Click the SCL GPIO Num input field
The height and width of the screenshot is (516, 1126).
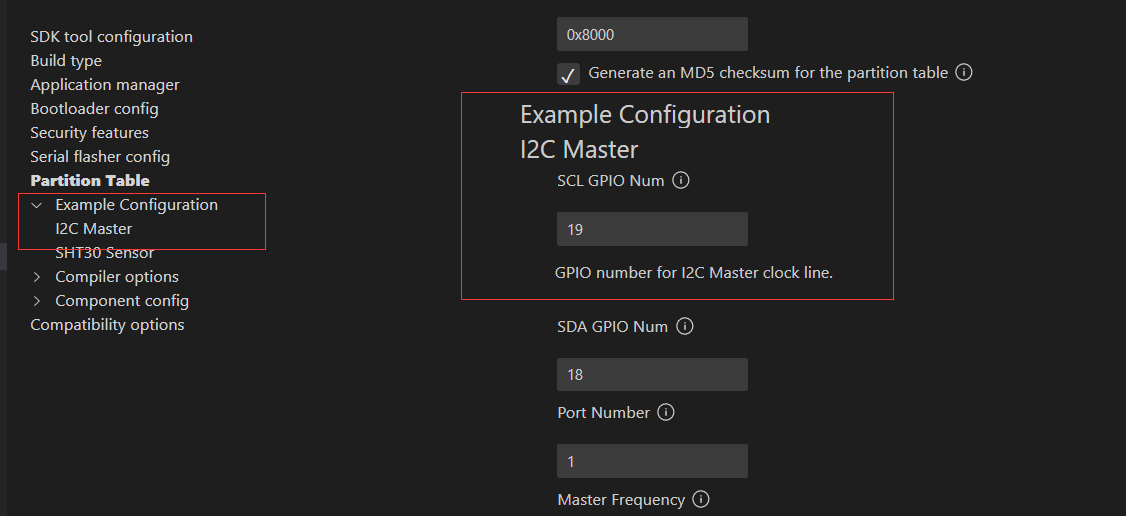(652, 229)
